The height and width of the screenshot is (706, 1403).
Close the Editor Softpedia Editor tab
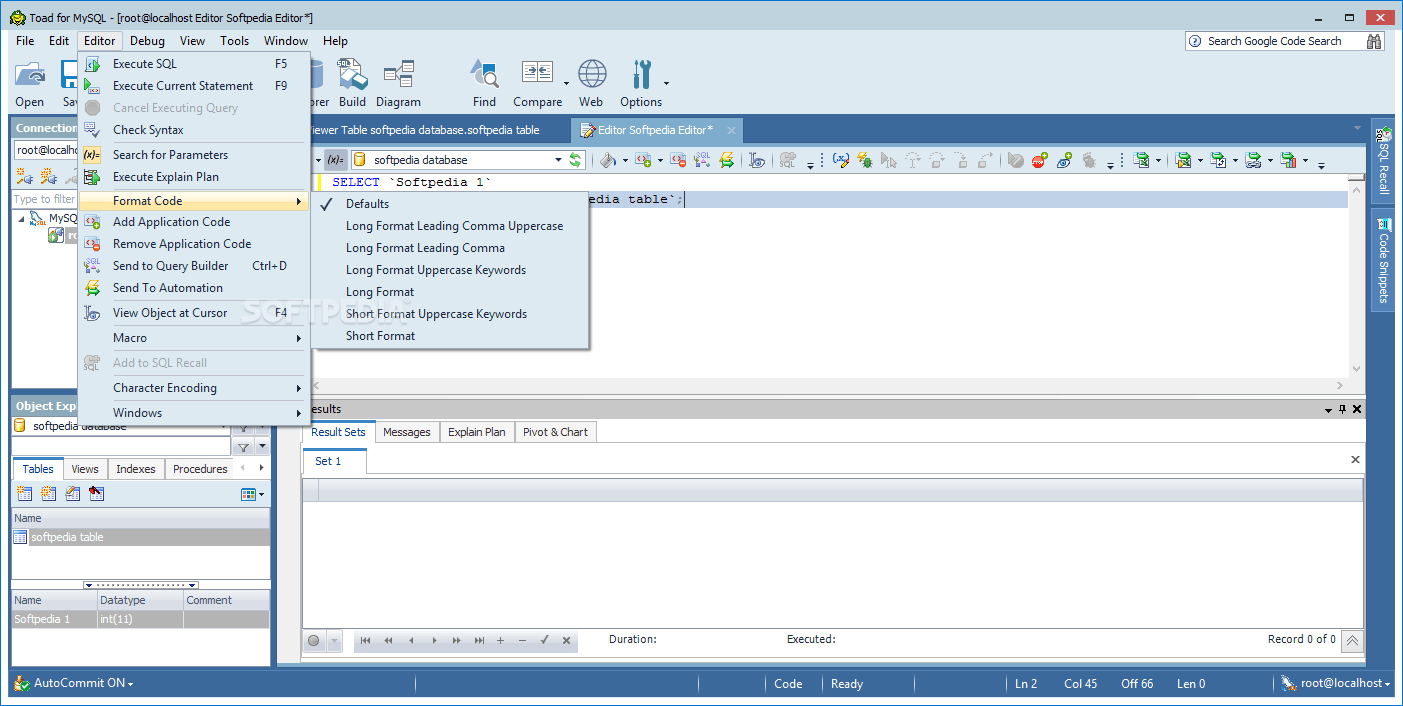tap(731, 130)
